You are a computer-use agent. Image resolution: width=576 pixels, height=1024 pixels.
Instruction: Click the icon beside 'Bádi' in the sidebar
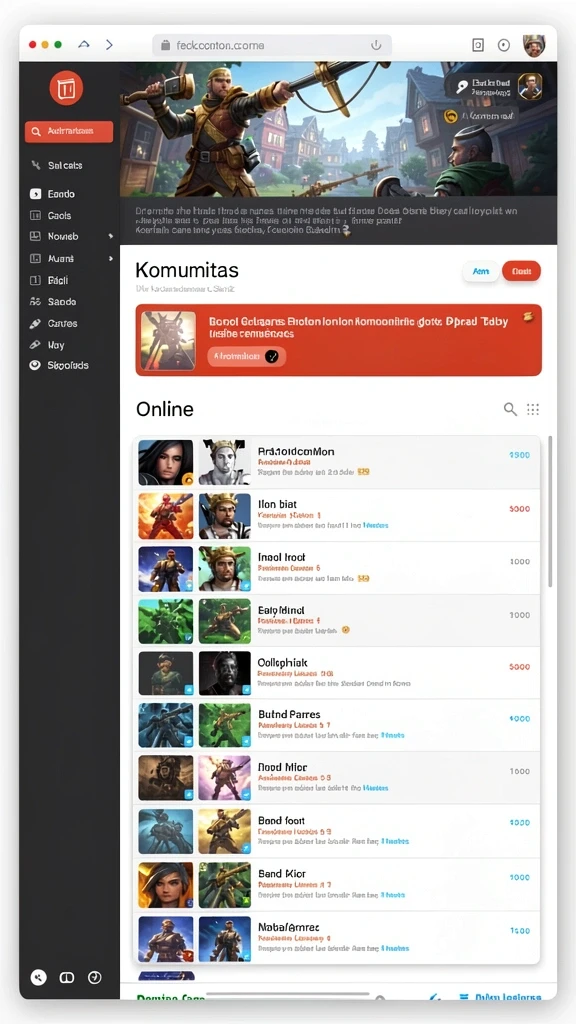pos(35,280)
